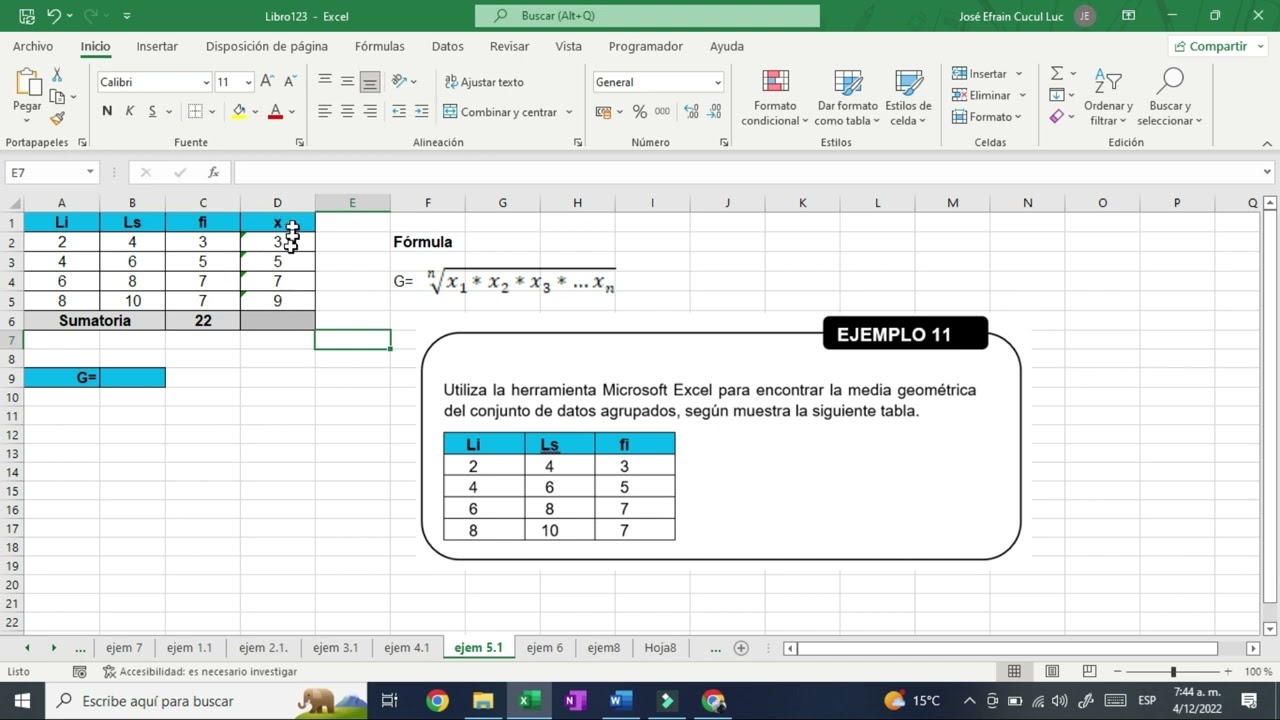Add a new sheet with the plus icon
Image resolution: width=1280 pixels, height=720 pixels.
coord(741,648)
